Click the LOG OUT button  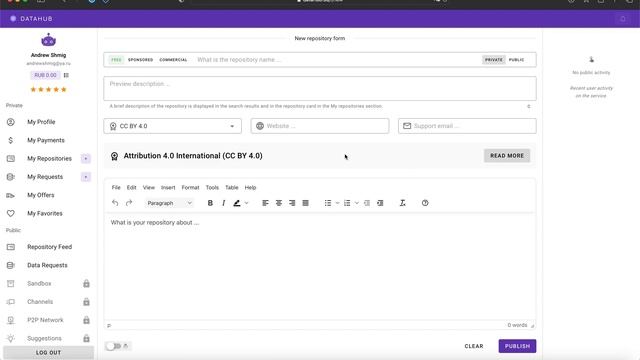[48, 353]
